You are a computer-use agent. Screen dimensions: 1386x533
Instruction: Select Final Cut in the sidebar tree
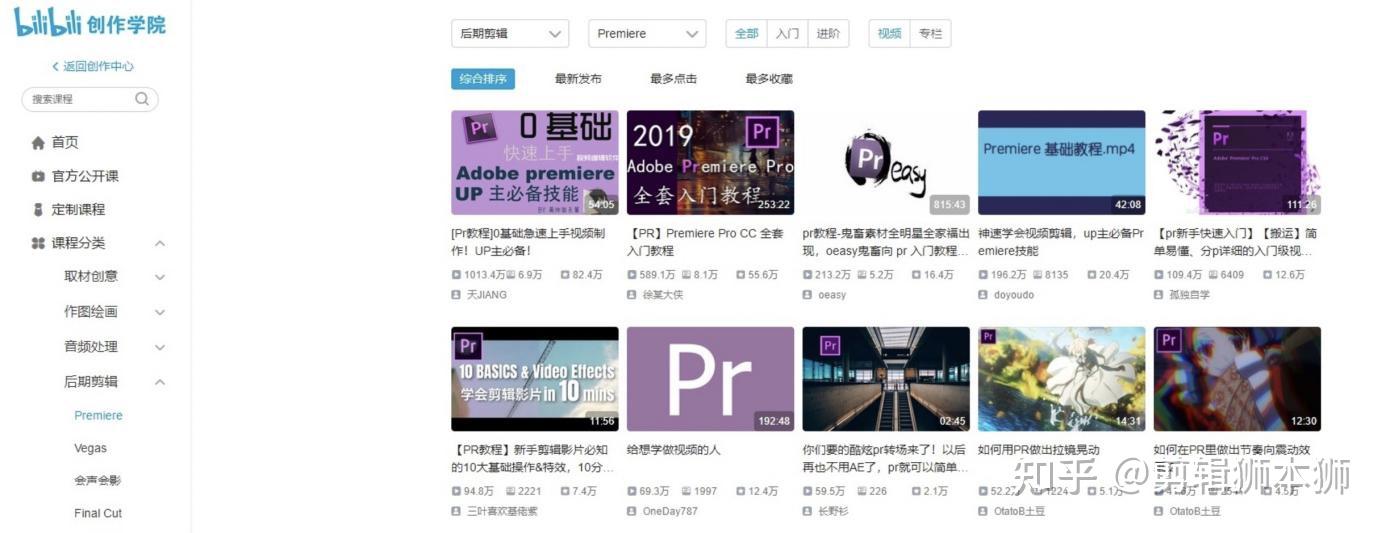(x=98, y=513)
